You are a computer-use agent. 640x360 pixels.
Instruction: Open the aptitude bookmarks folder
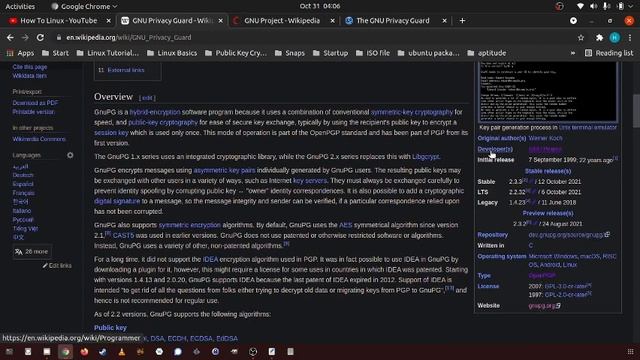tap(487, 53)
